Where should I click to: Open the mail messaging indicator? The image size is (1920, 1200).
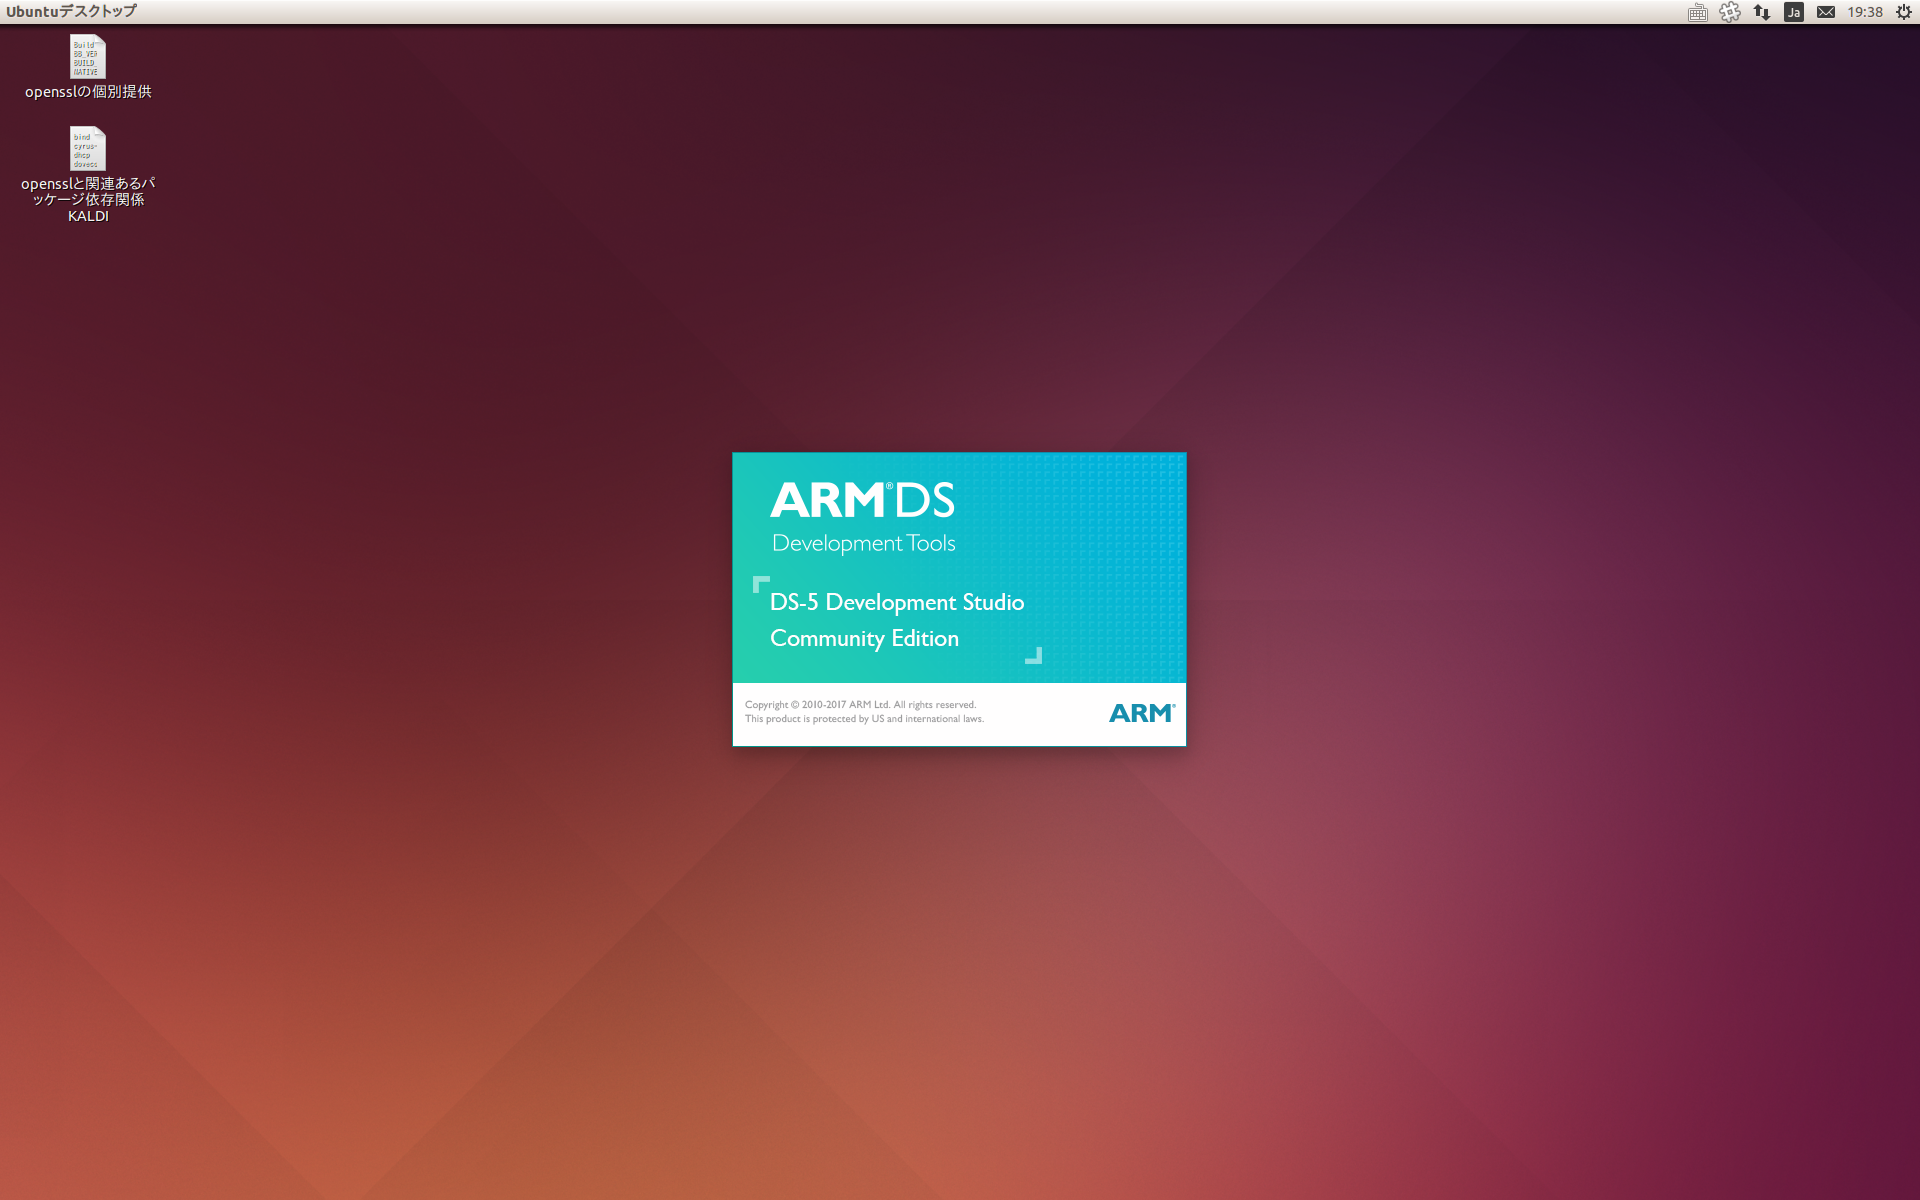tap(1826, 12)
